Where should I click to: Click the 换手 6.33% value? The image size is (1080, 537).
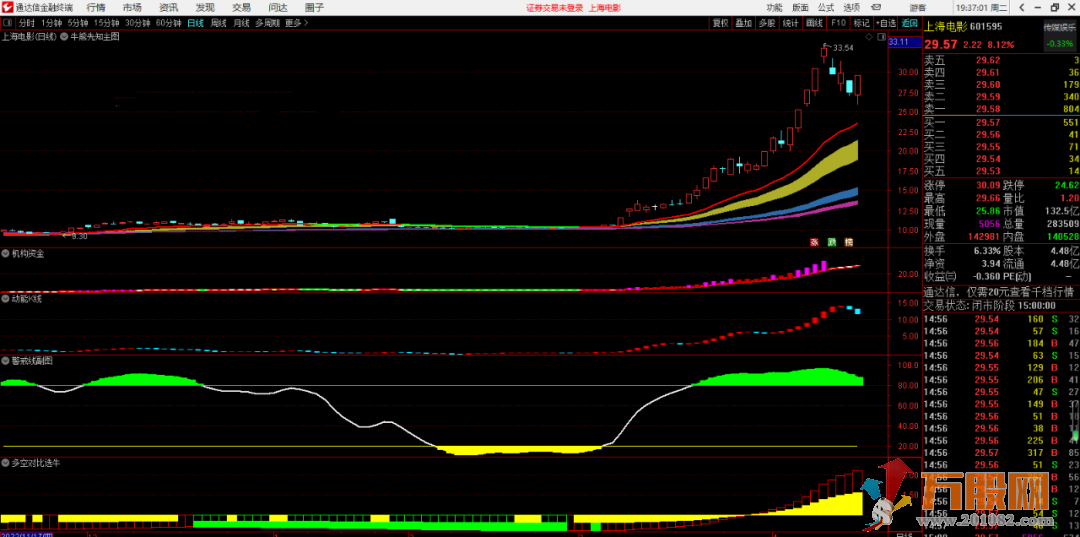(x=988, y=251)
